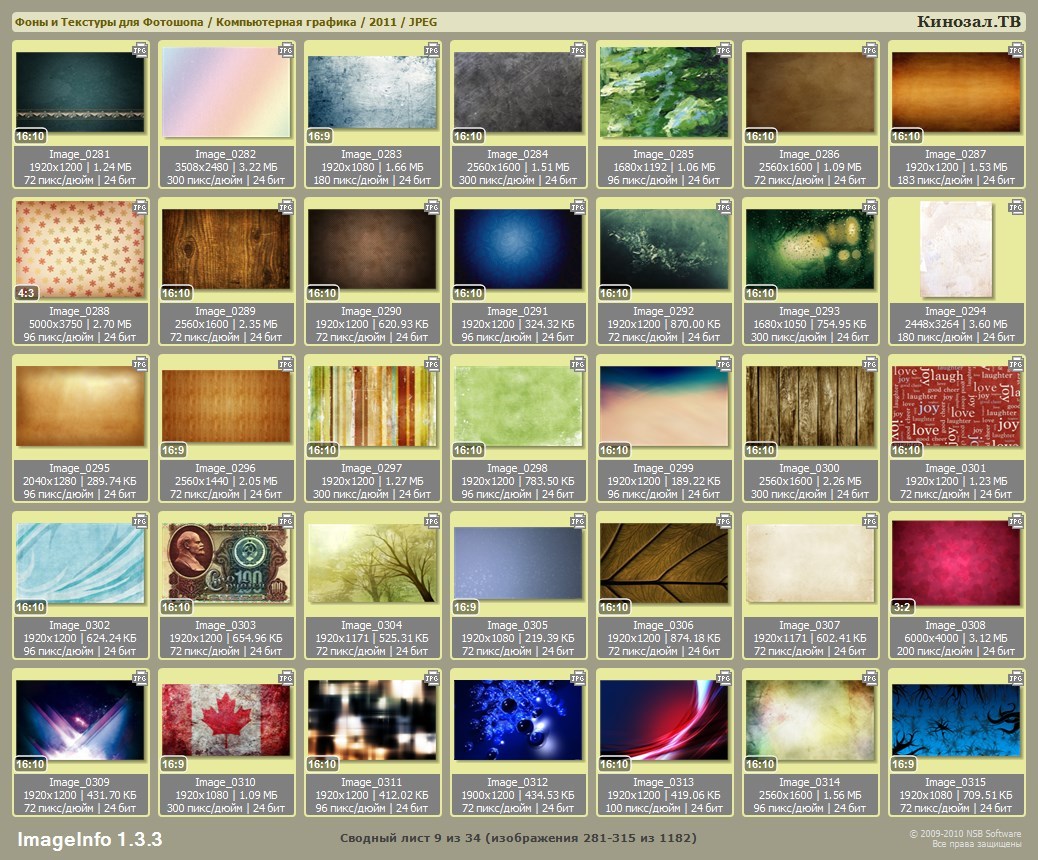Select the leaf veins thumbnail Image_0306
Screen dimensions: 1038x860
point(664,563)
